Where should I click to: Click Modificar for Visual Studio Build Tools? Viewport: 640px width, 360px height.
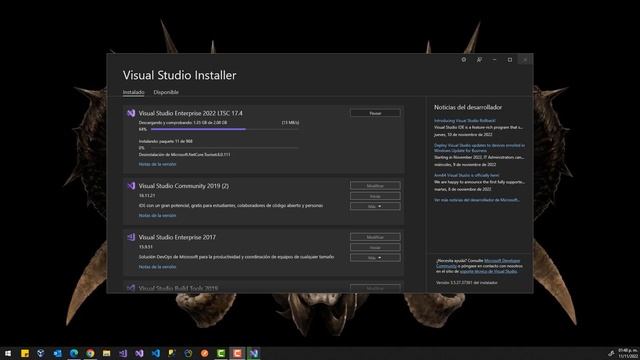pyautogui.click(x=375, y=288)
